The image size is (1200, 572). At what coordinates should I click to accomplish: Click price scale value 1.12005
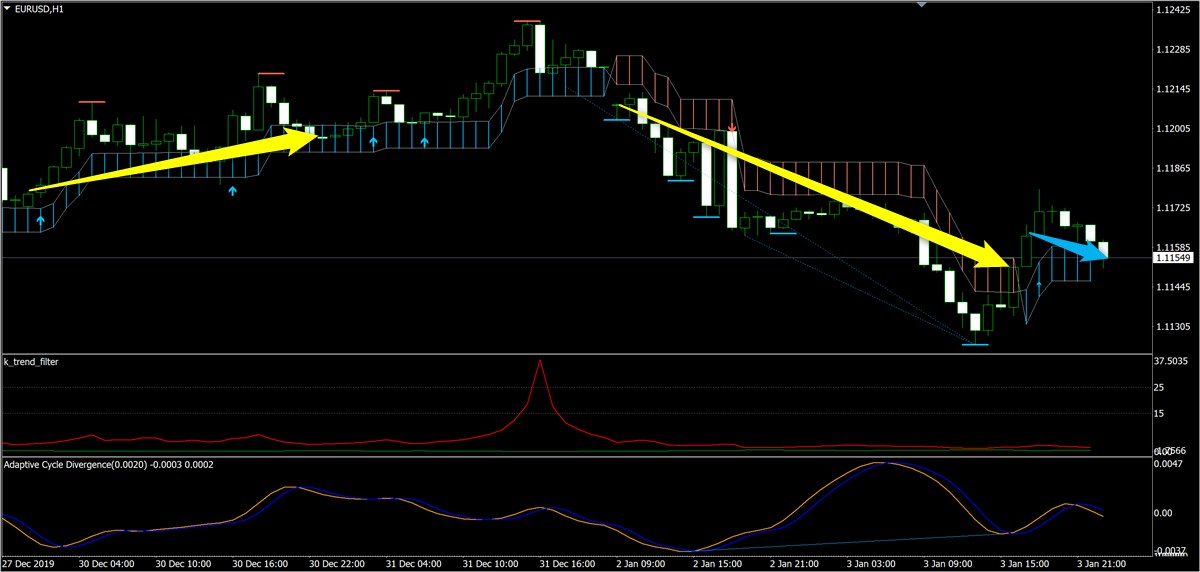(x=1171, y=129)
